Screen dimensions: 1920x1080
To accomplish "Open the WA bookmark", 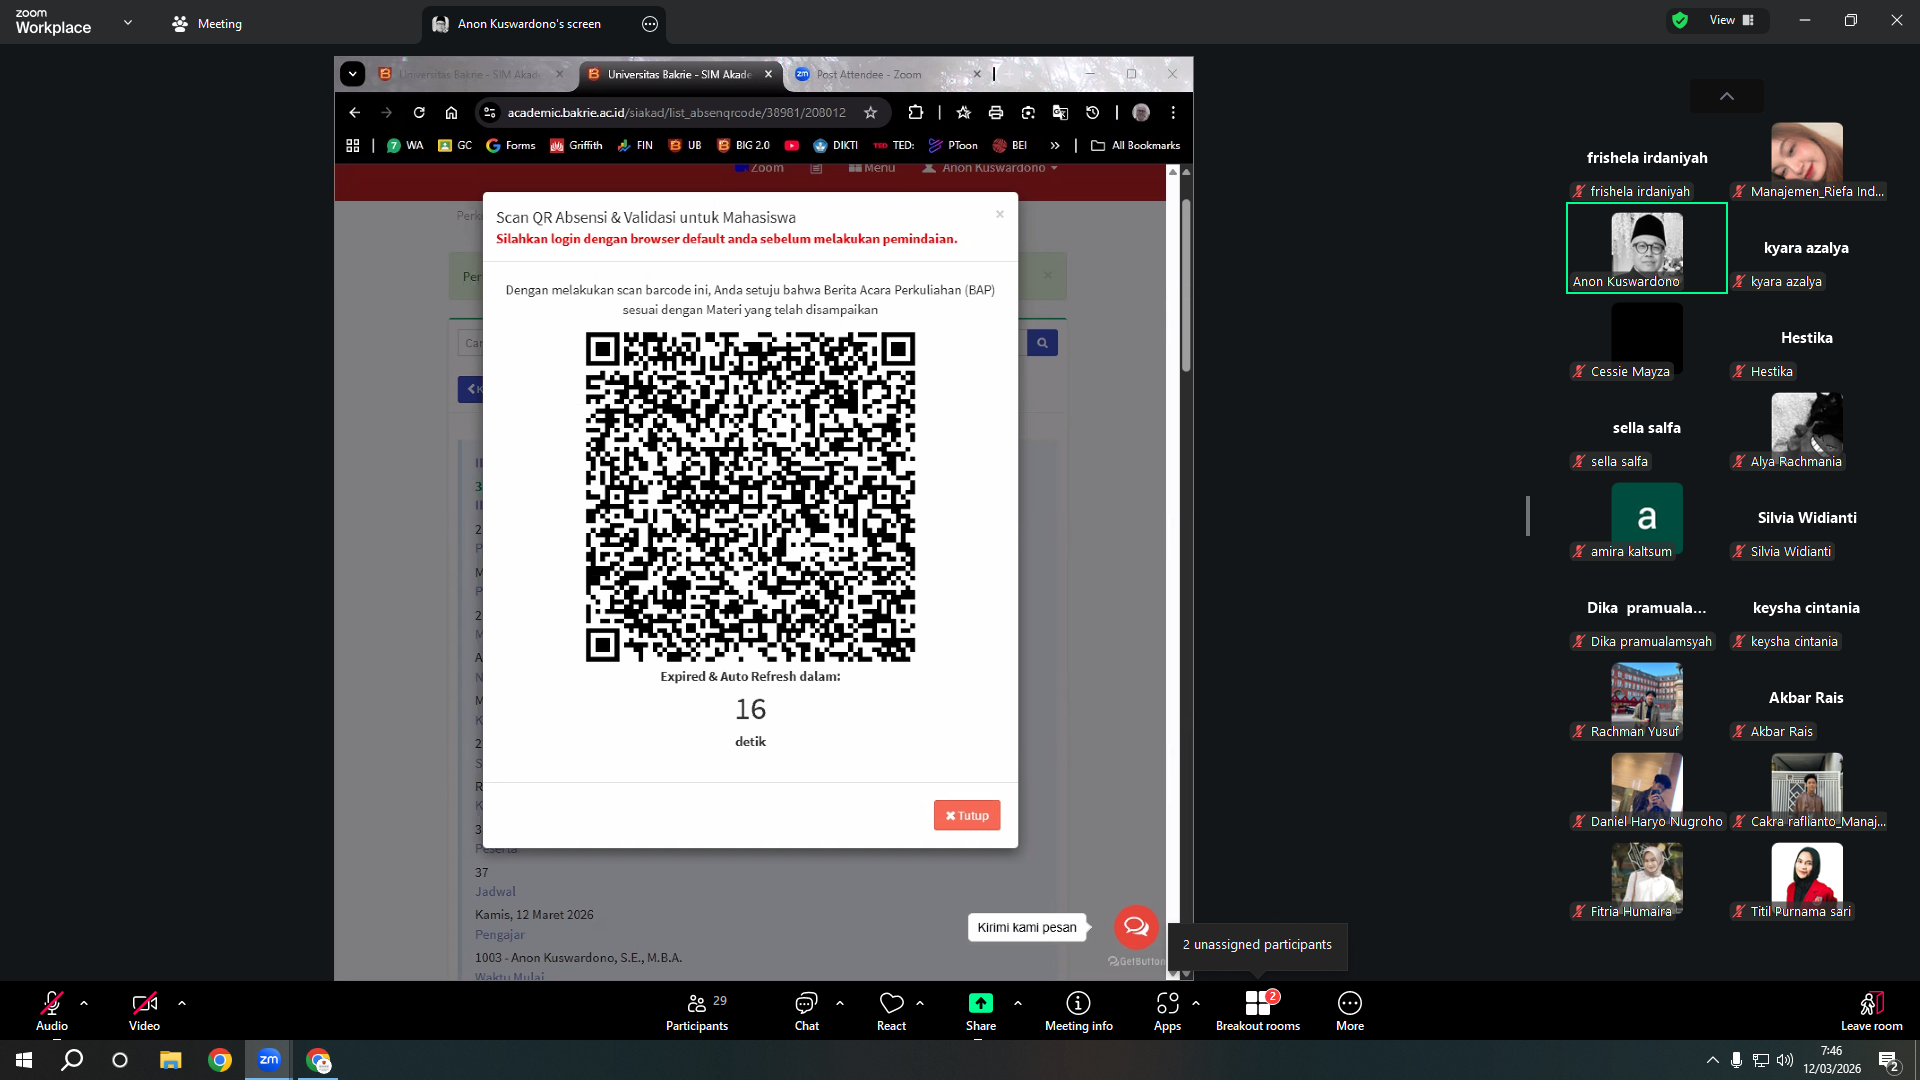I will 405,146.
